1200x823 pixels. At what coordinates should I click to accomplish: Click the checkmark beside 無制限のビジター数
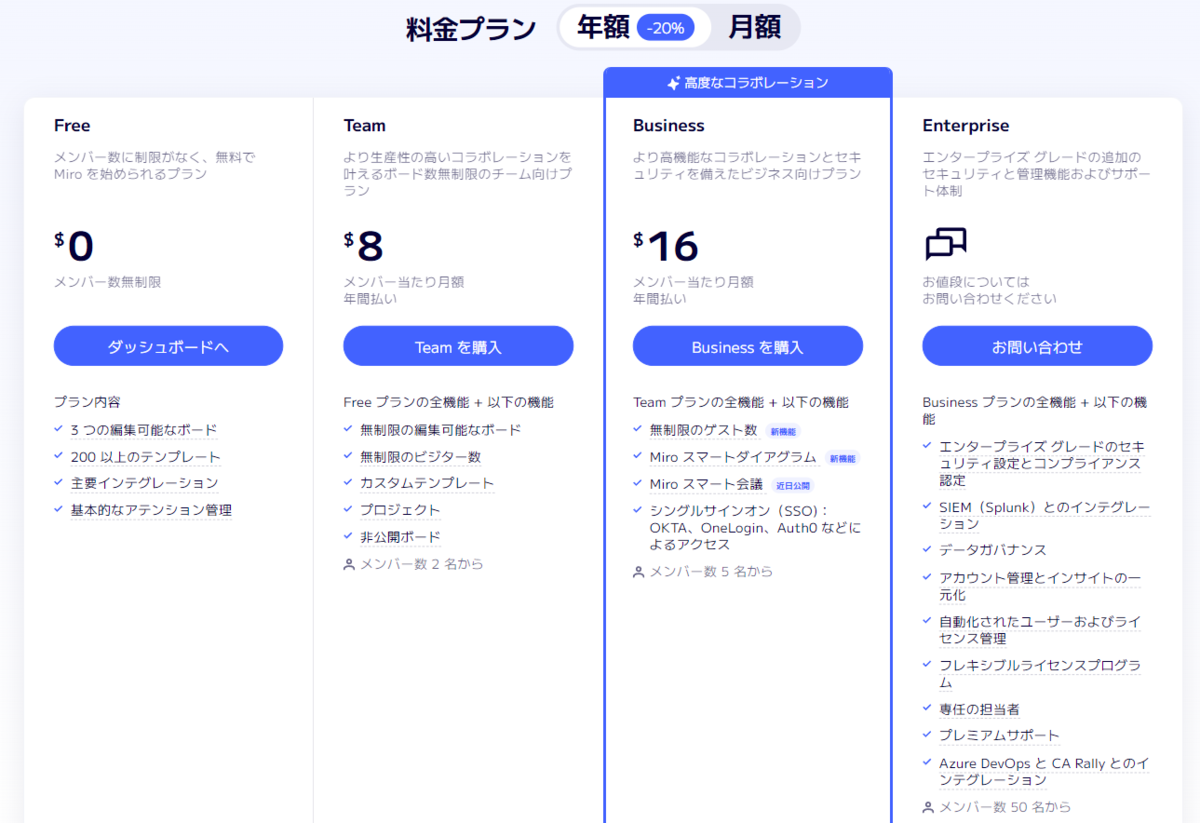coord(349,457)
